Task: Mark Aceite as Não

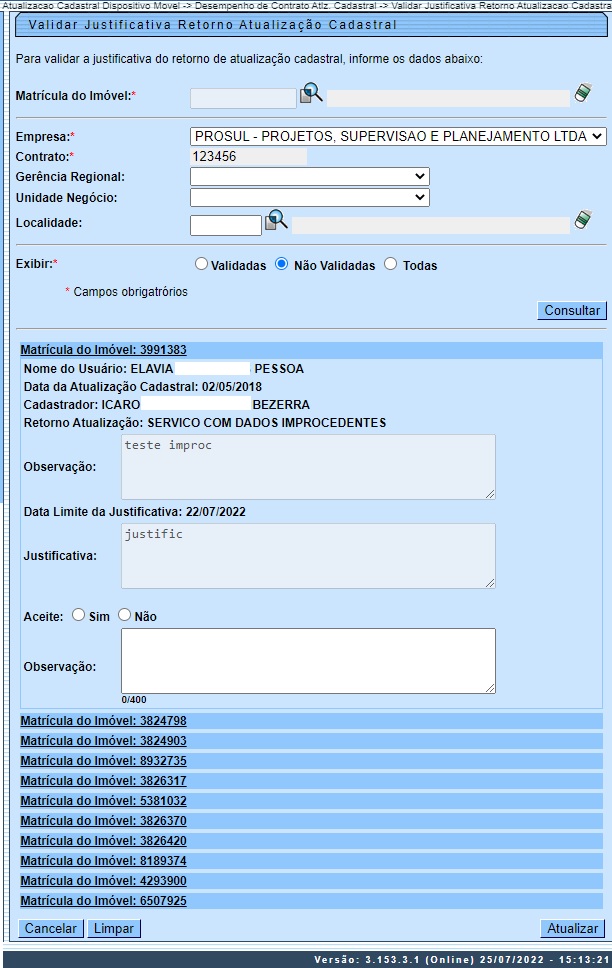Action: tap(125, 616)
